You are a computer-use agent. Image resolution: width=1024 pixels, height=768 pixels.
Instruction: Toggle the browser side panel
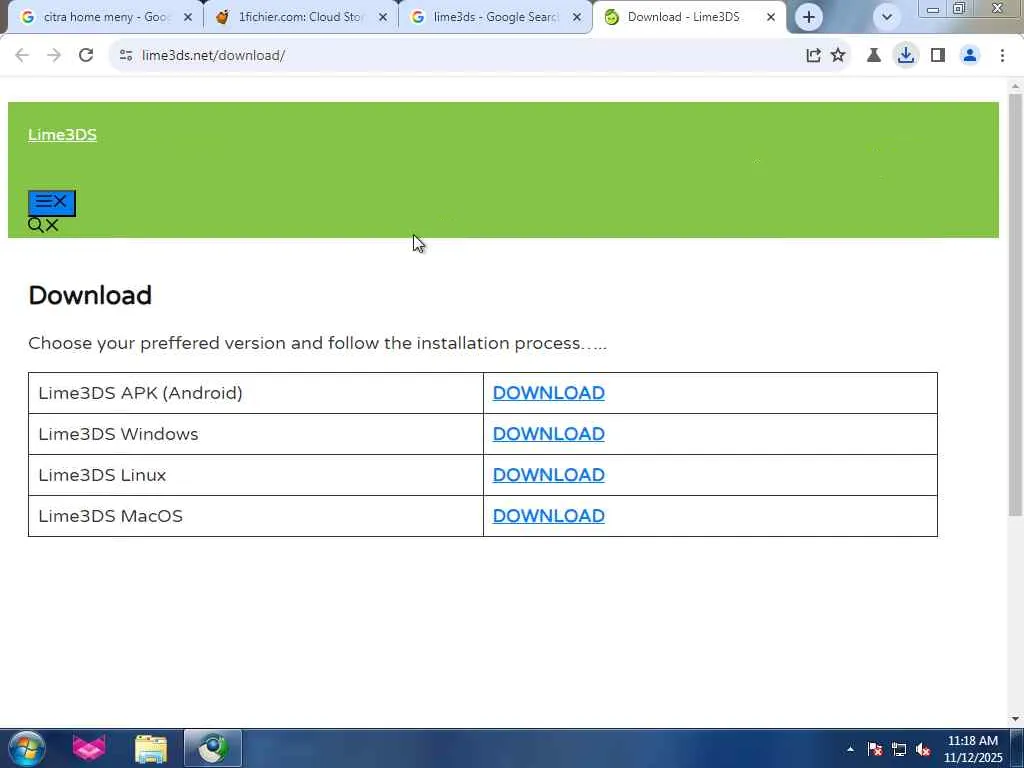tap(938, 56)
